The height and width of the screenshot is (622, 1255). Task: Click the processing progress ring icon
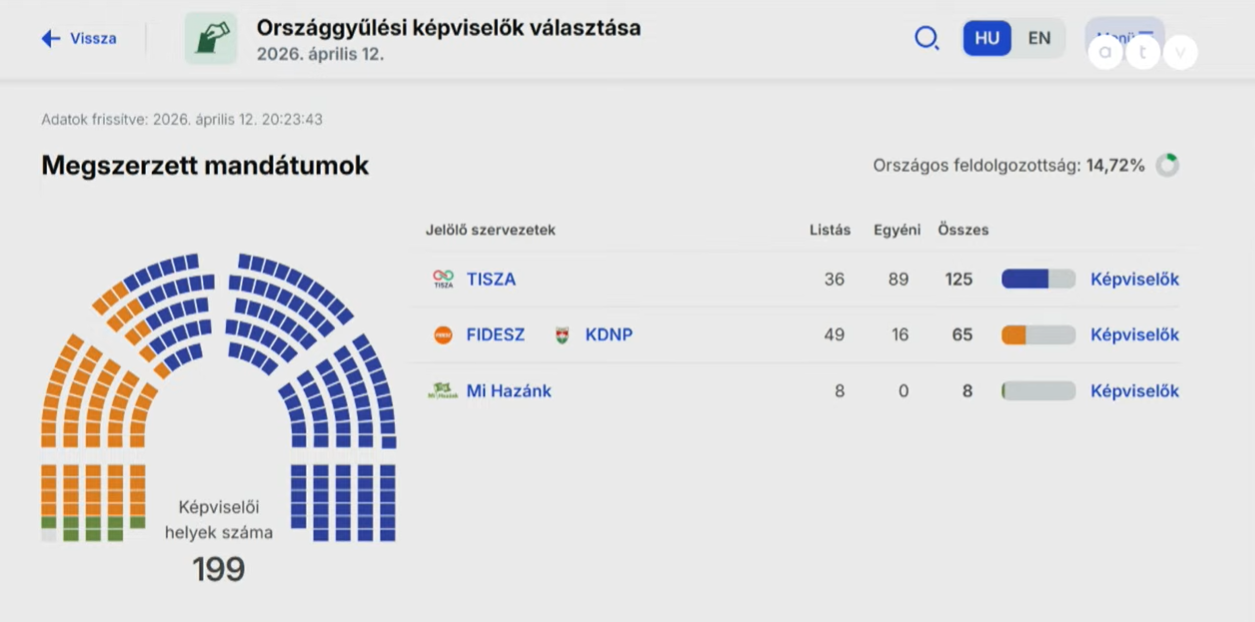coord(1167,165)
